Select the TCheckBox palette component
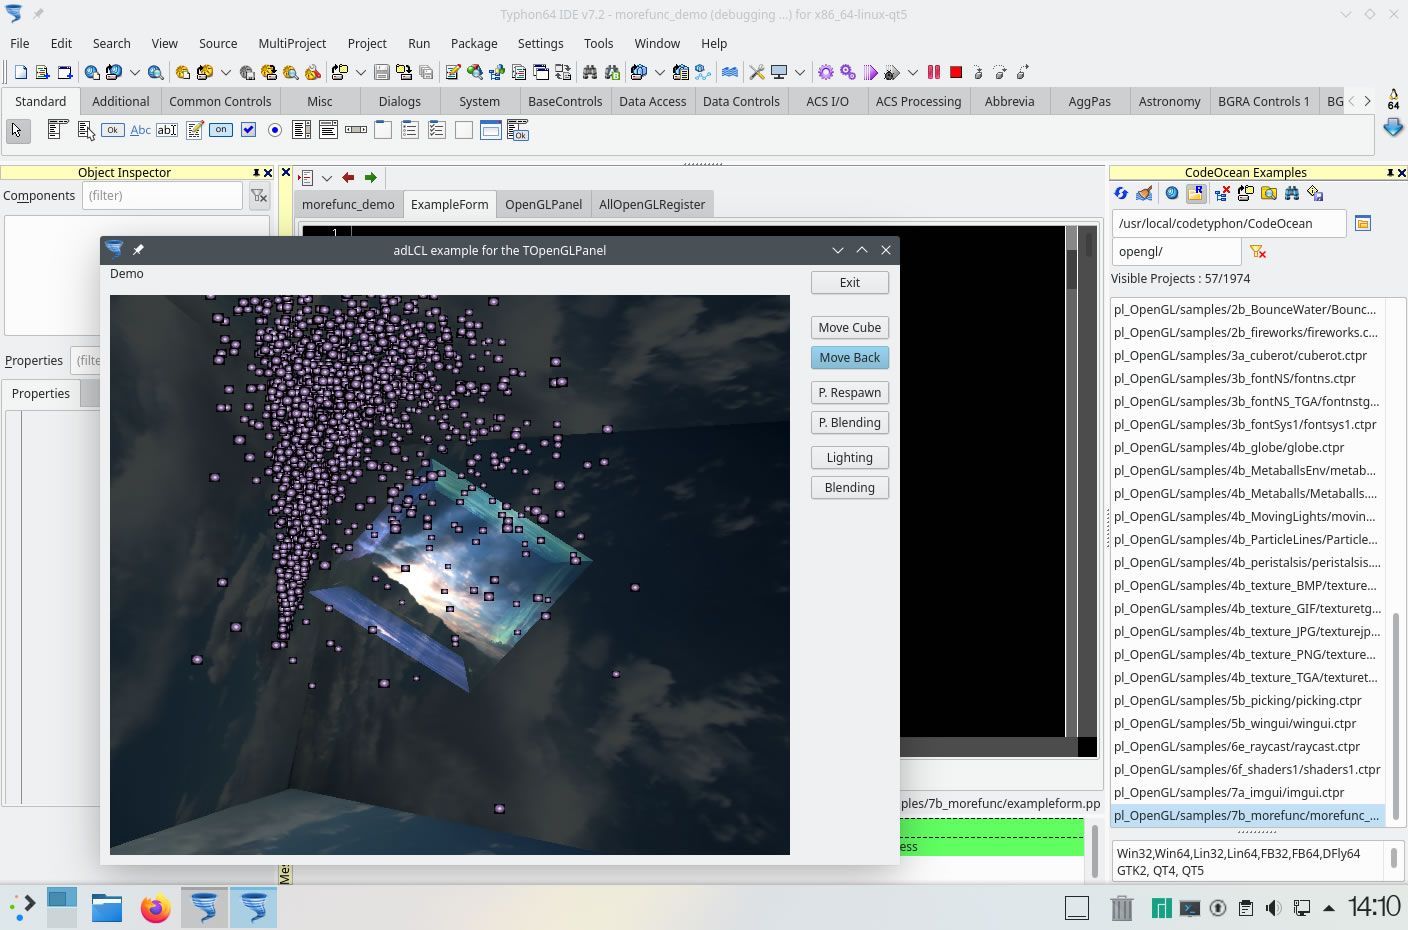Image resolution: width=1408 pixels, height=930 pixels. 248,130
